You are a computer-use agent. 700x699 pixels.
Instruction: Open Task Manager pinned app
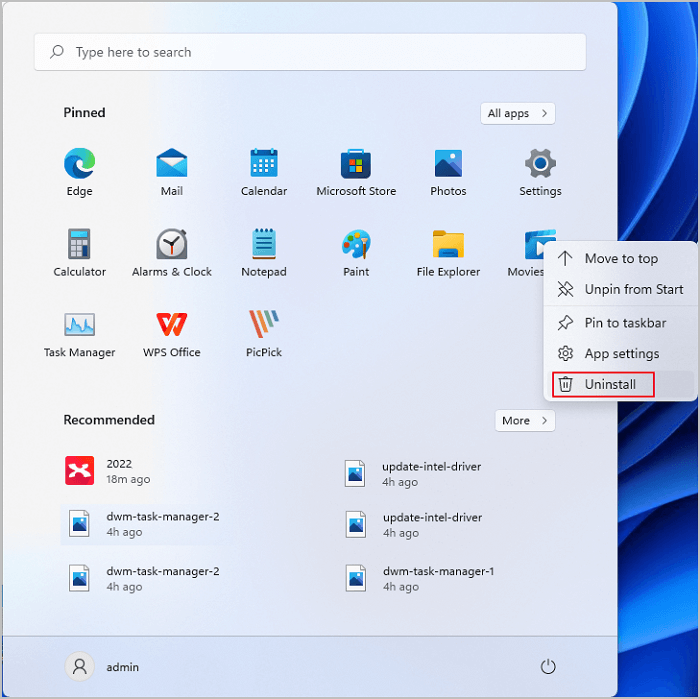click(79, 333)
